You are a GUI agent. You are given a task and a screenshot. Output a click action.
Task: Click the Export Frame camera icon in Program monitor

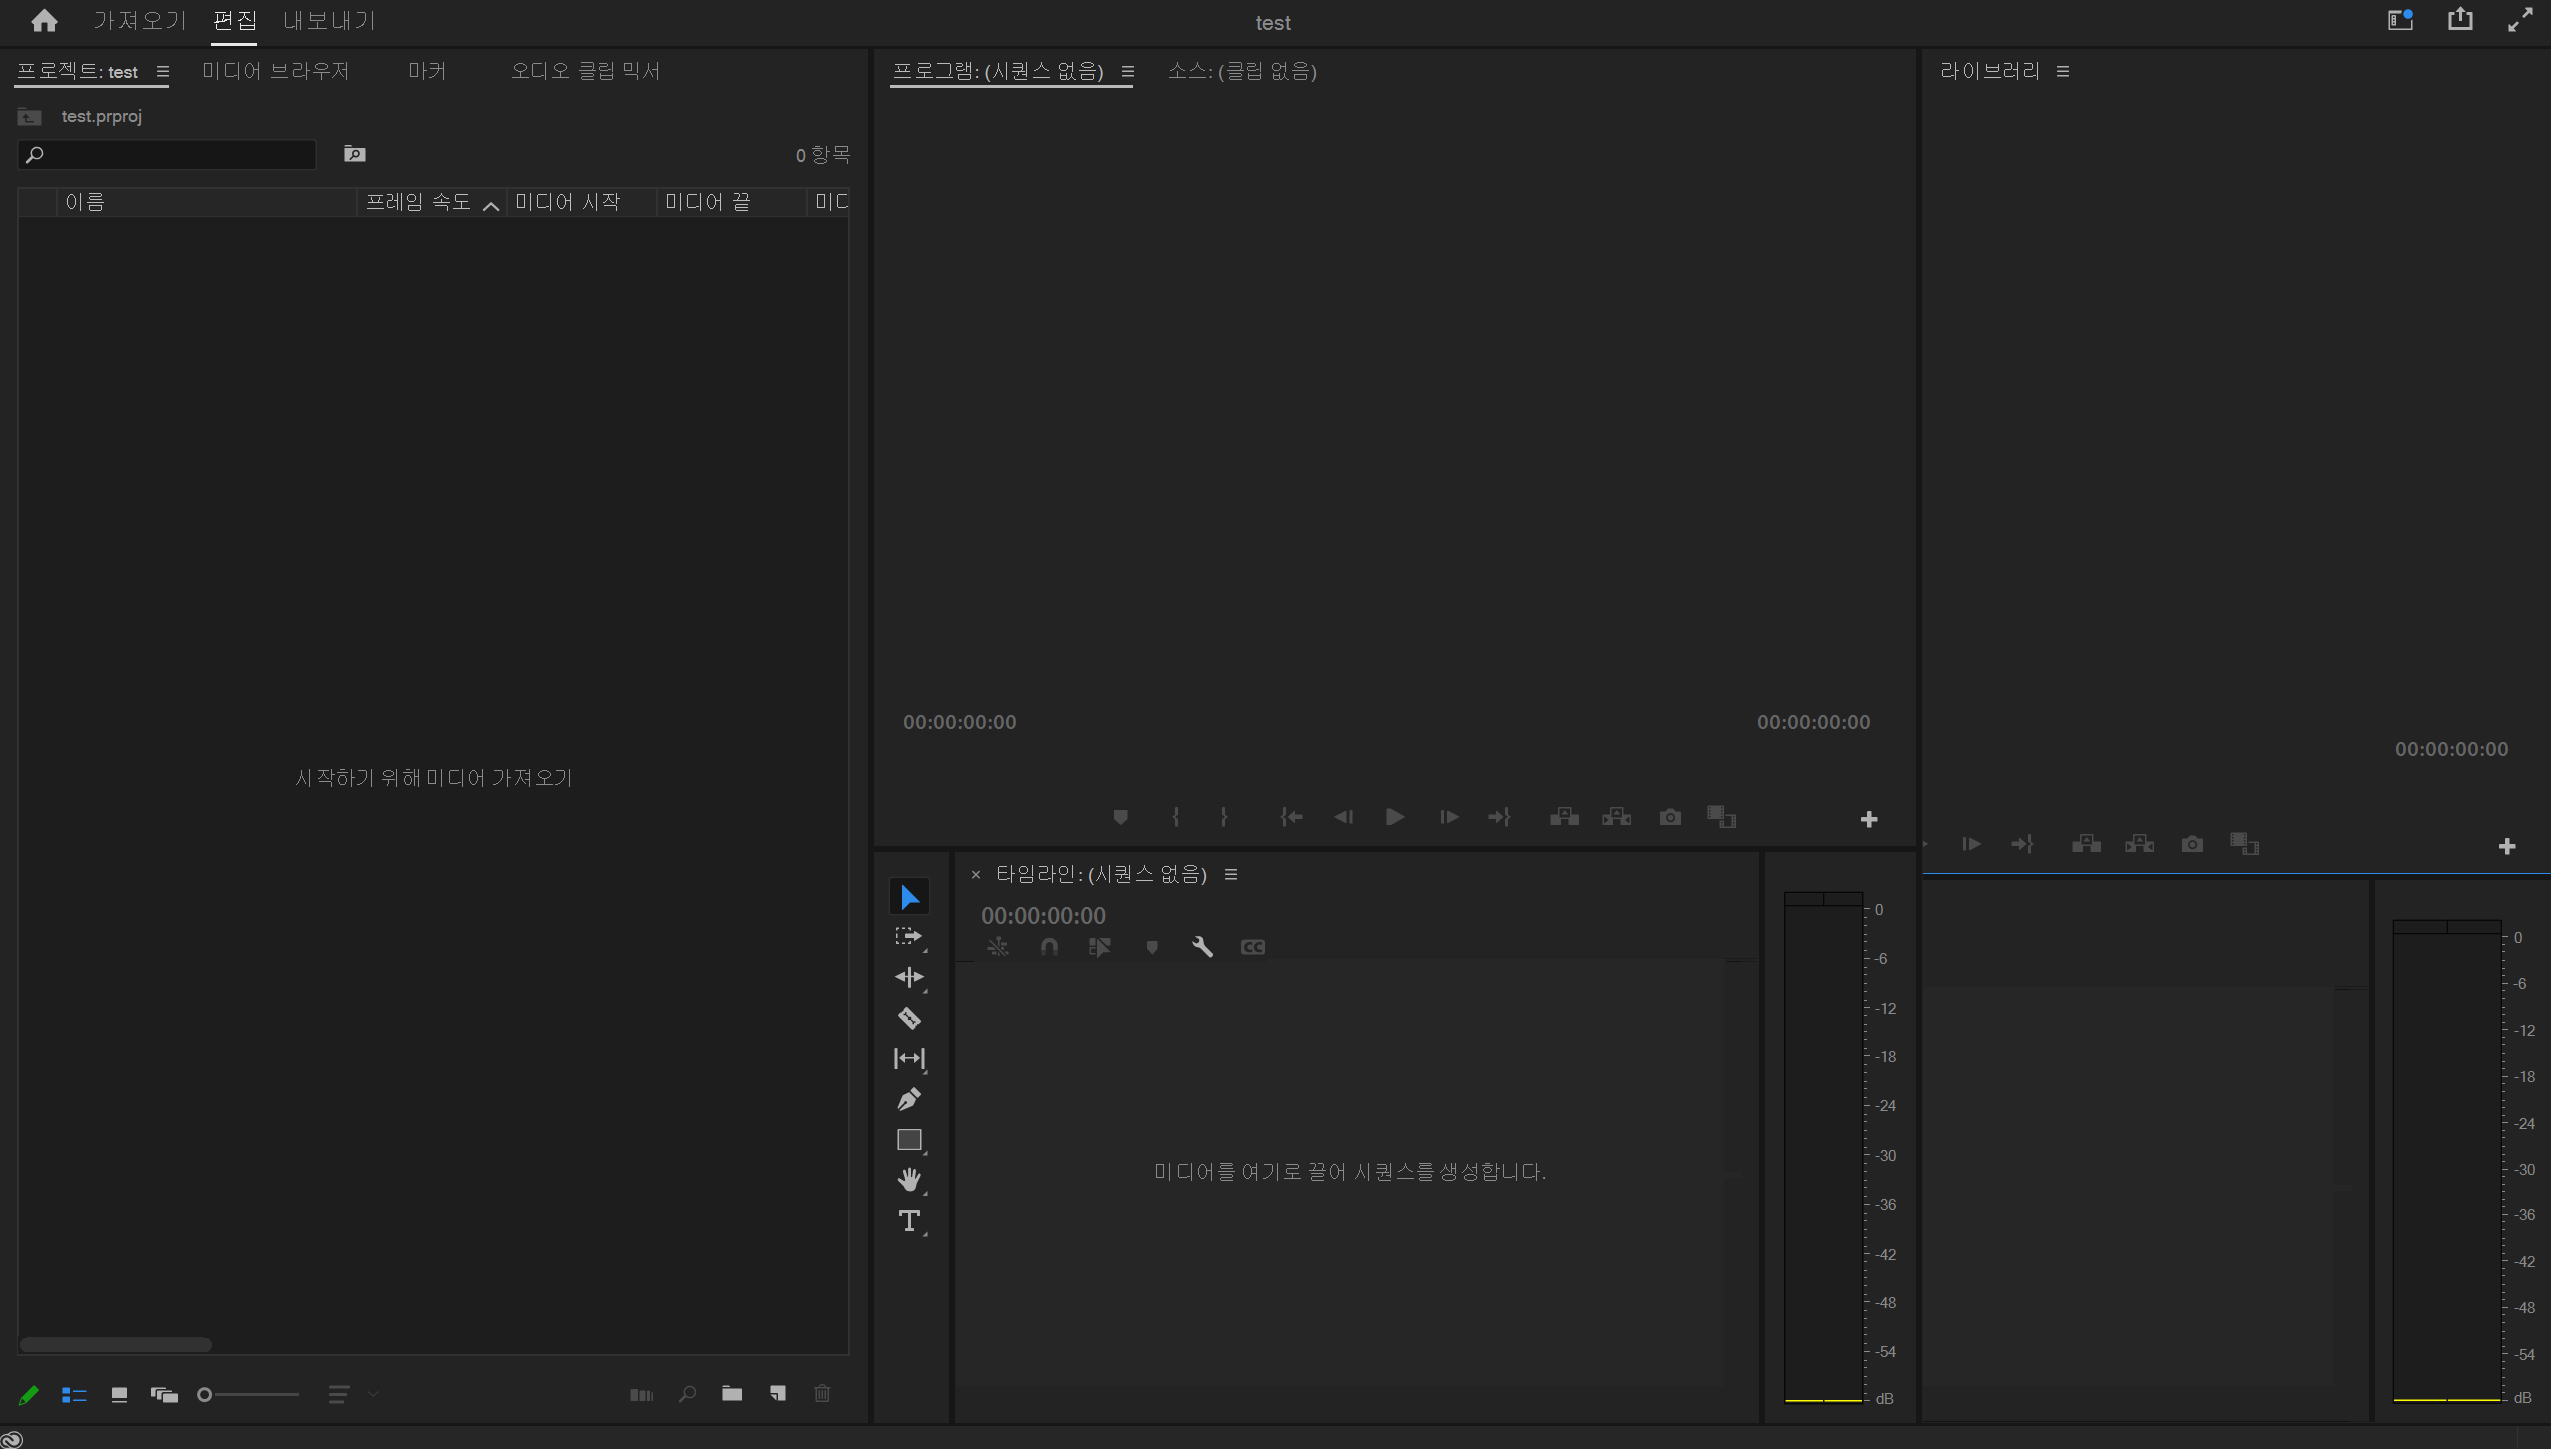click(x=1669, y=817)
